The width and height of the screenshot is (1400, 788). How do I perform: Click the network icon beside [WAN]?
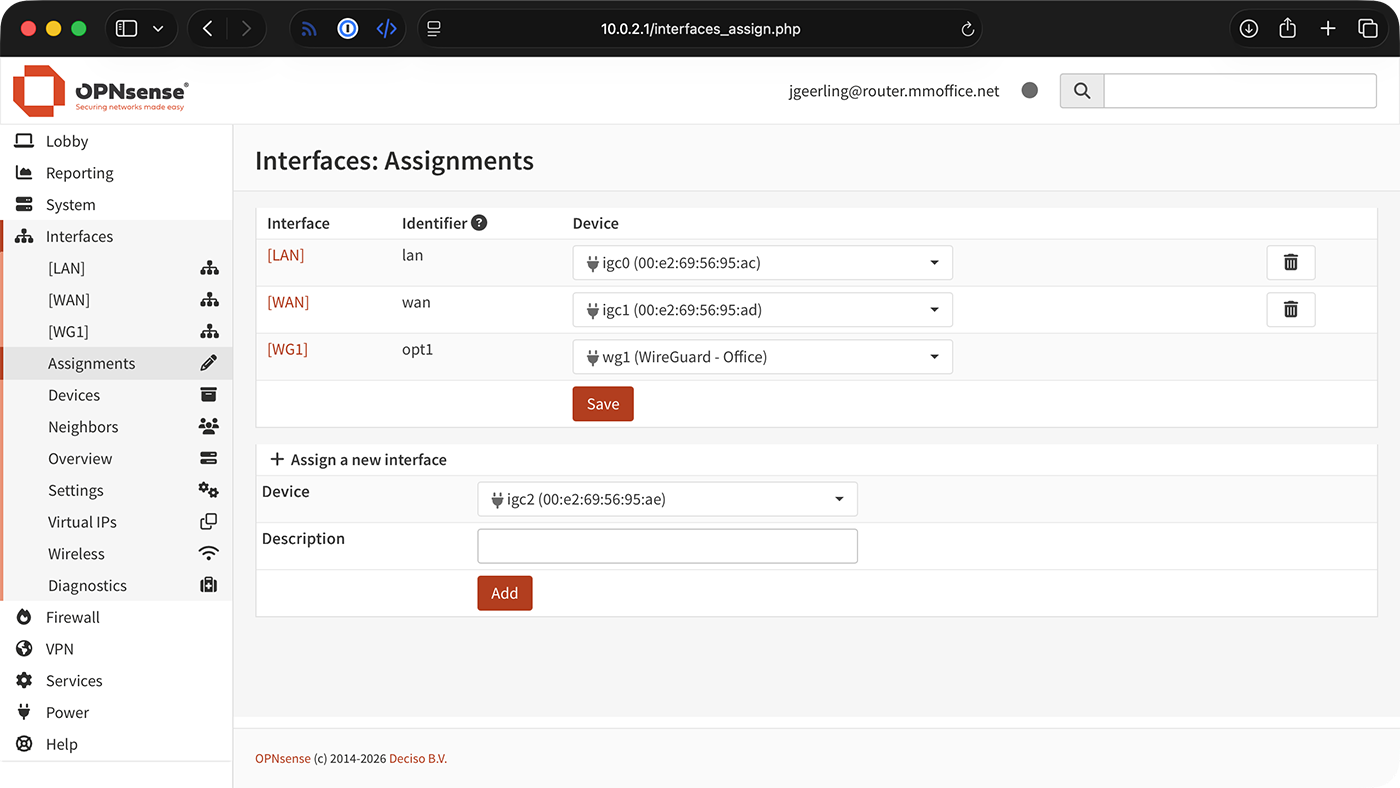tap(209, 300)
